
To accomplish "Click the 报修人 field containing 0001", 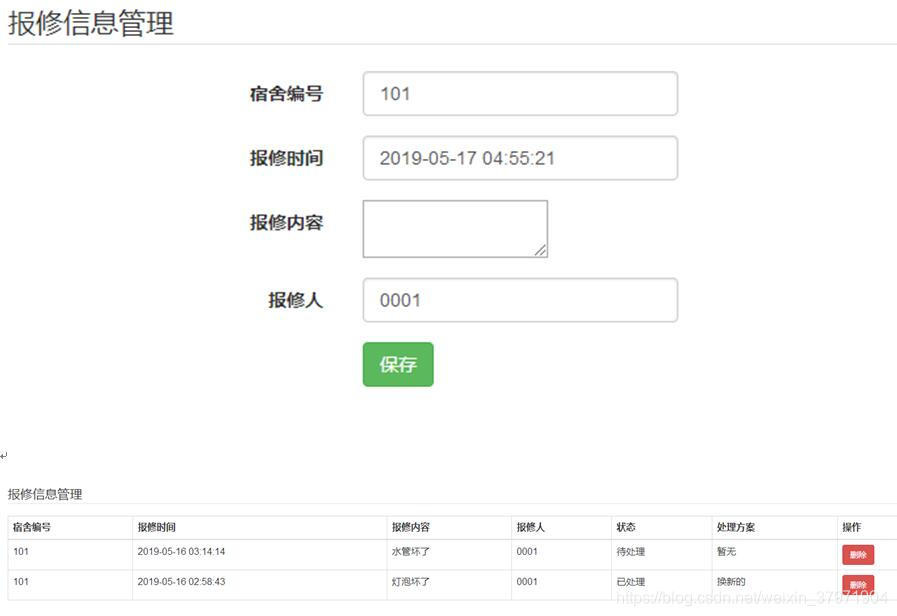I will tap(519, 299).
